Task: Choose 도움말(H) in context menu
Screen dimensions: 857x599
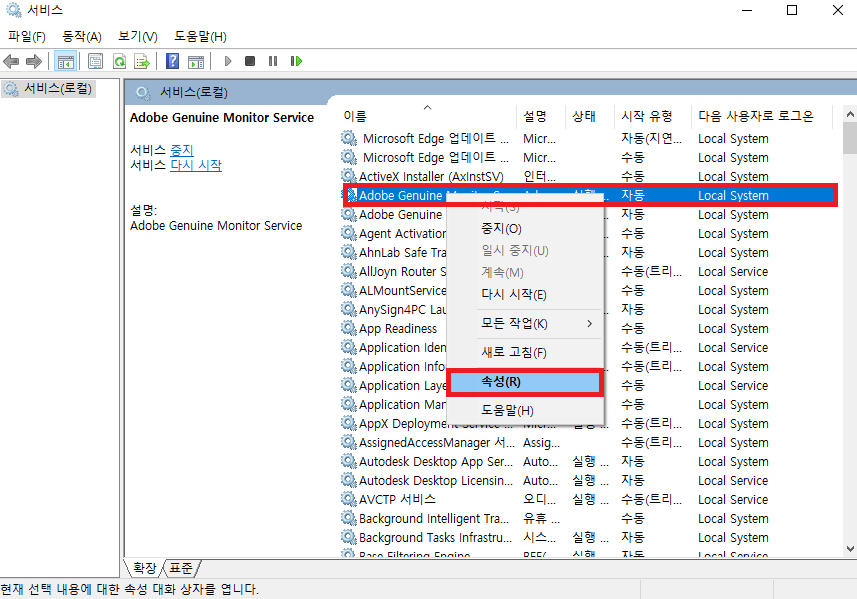Action: [525, 410]
